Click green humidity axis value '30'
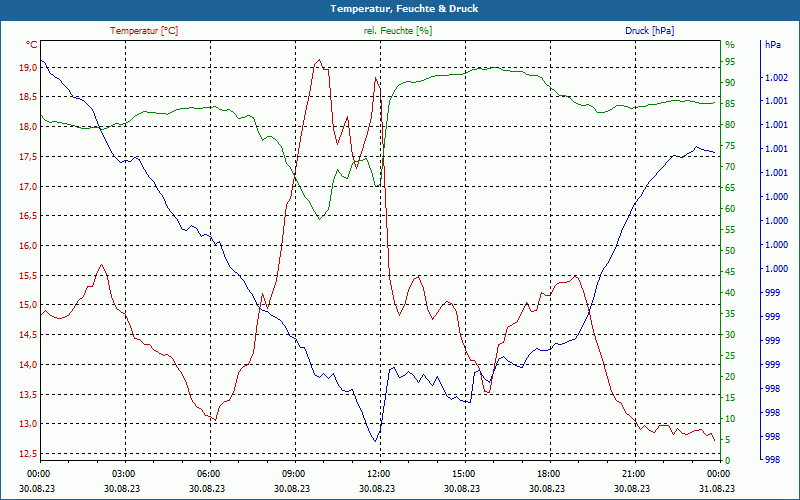 coord(730,335)
